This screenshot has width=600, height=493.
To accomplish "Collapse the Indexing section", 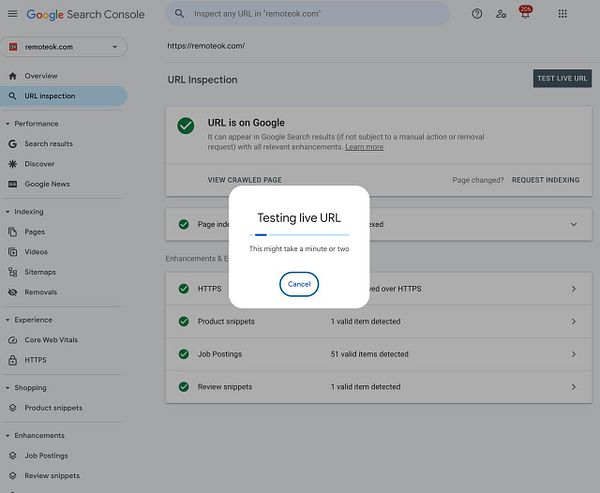I will (x=7, y=212).
